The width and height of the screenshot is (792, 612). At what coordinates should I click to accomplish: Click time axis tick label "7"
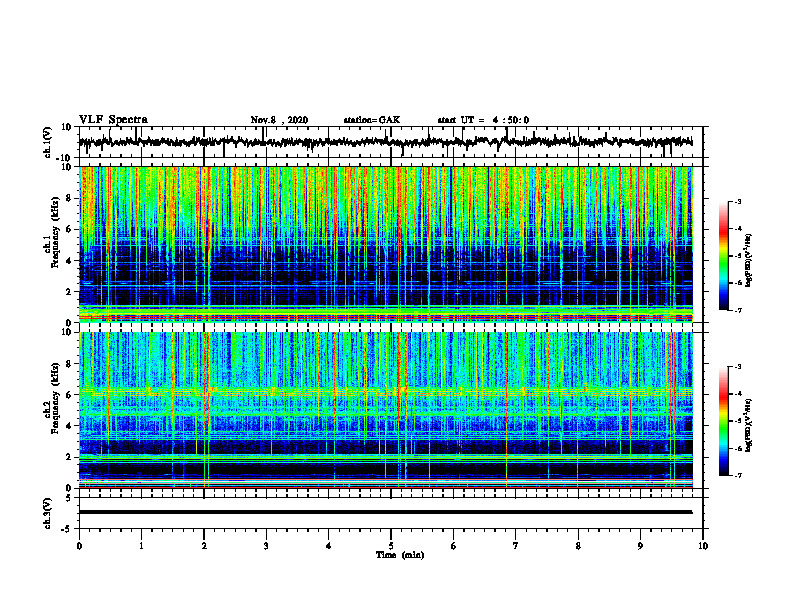pos(516,546)
